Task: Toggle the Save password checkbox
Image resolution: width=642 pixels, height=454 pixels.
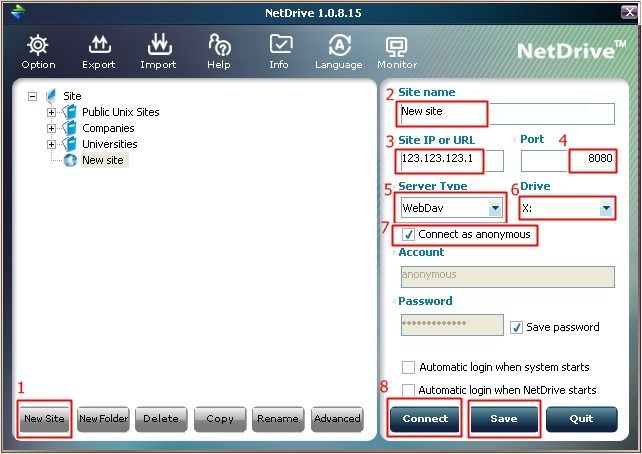Action: pyautogui.click(x=516, y=327)
